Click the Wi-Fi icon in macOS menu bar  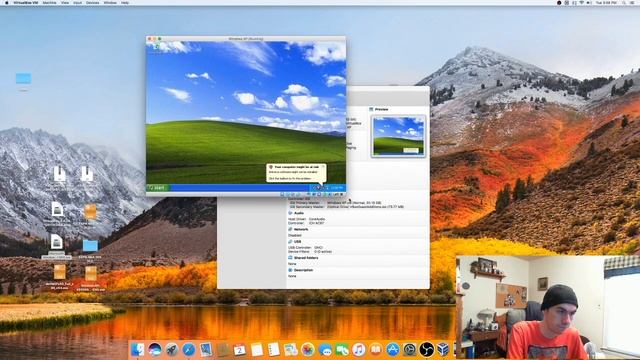pyautogui.click(x=581, y=2)
